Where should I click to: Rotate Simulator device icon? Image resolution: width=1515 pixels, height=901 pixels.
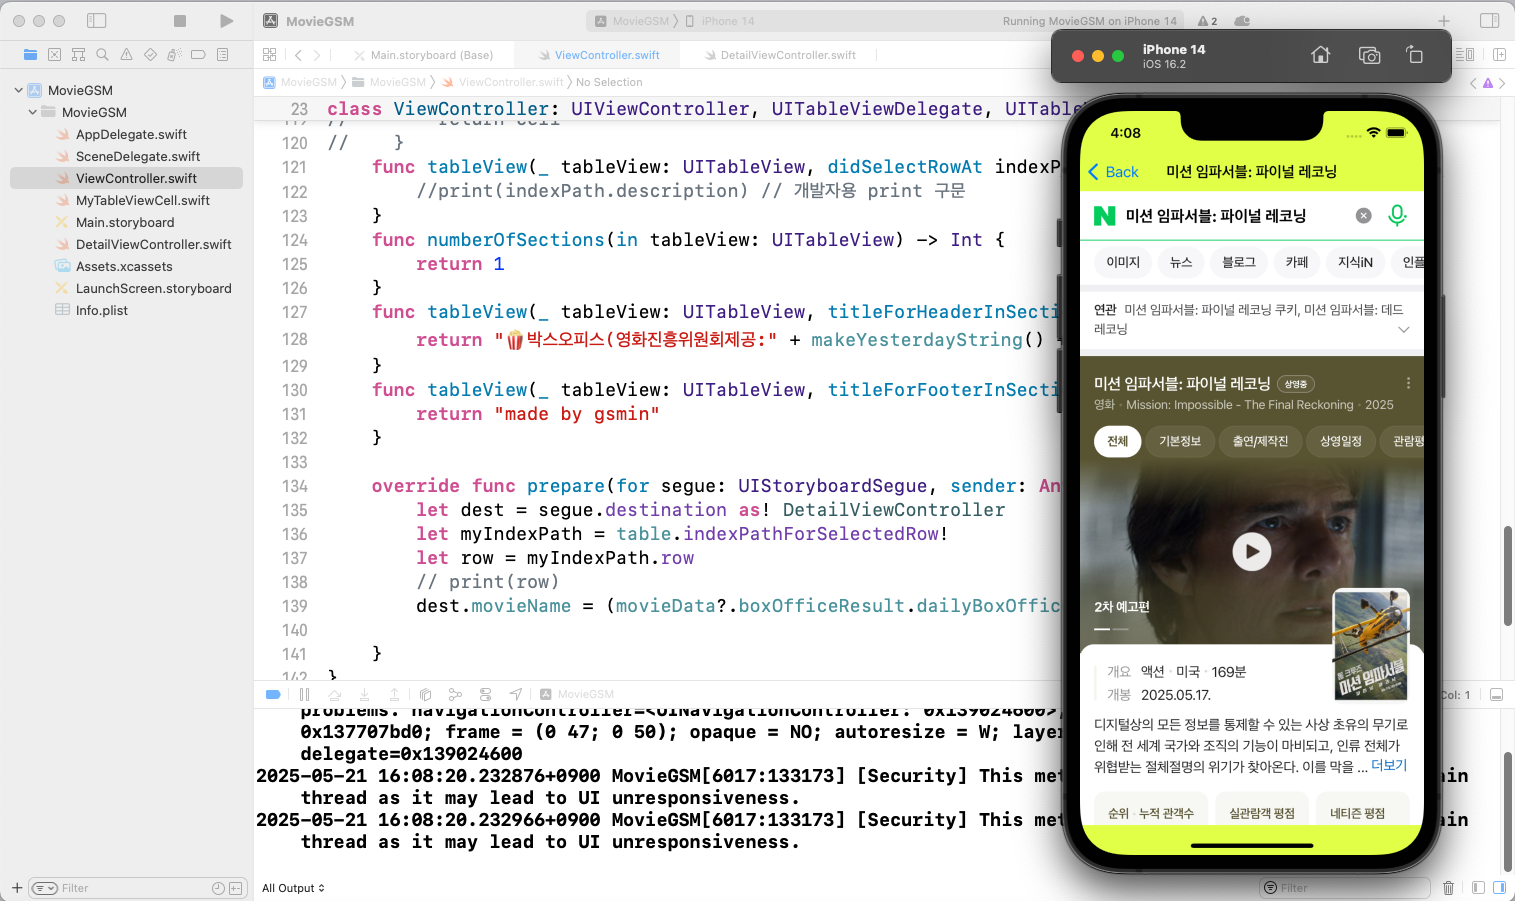point(1414,55)
